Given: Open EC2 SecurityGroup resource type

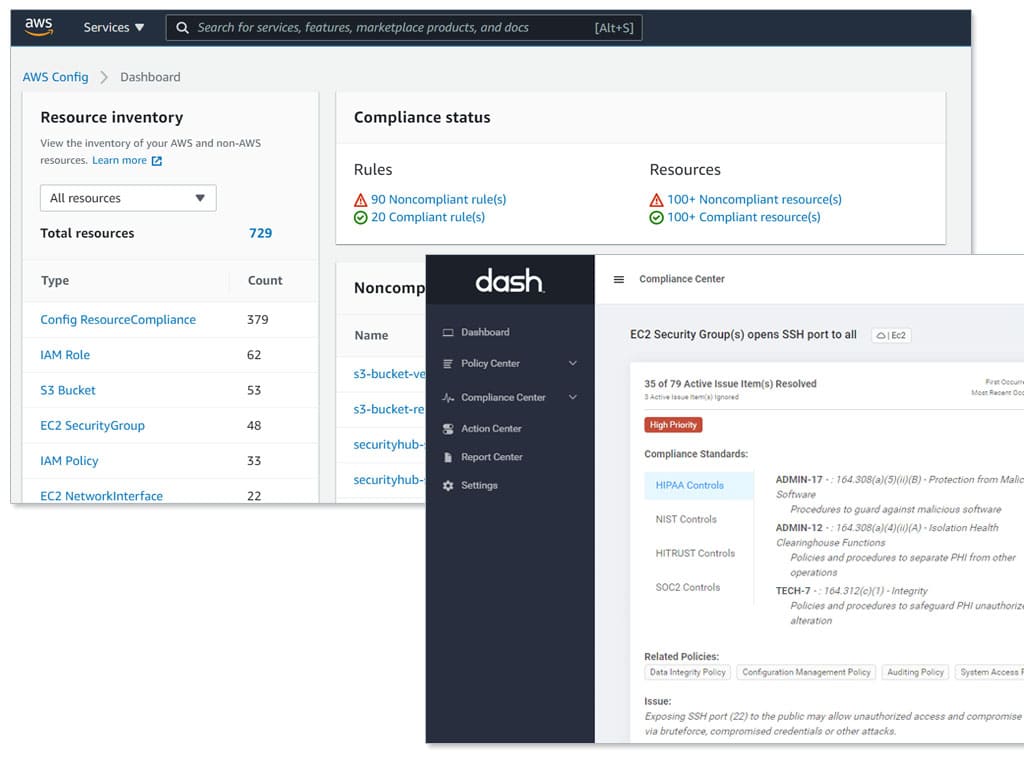Looking at the screenshot, I should 93,425.
